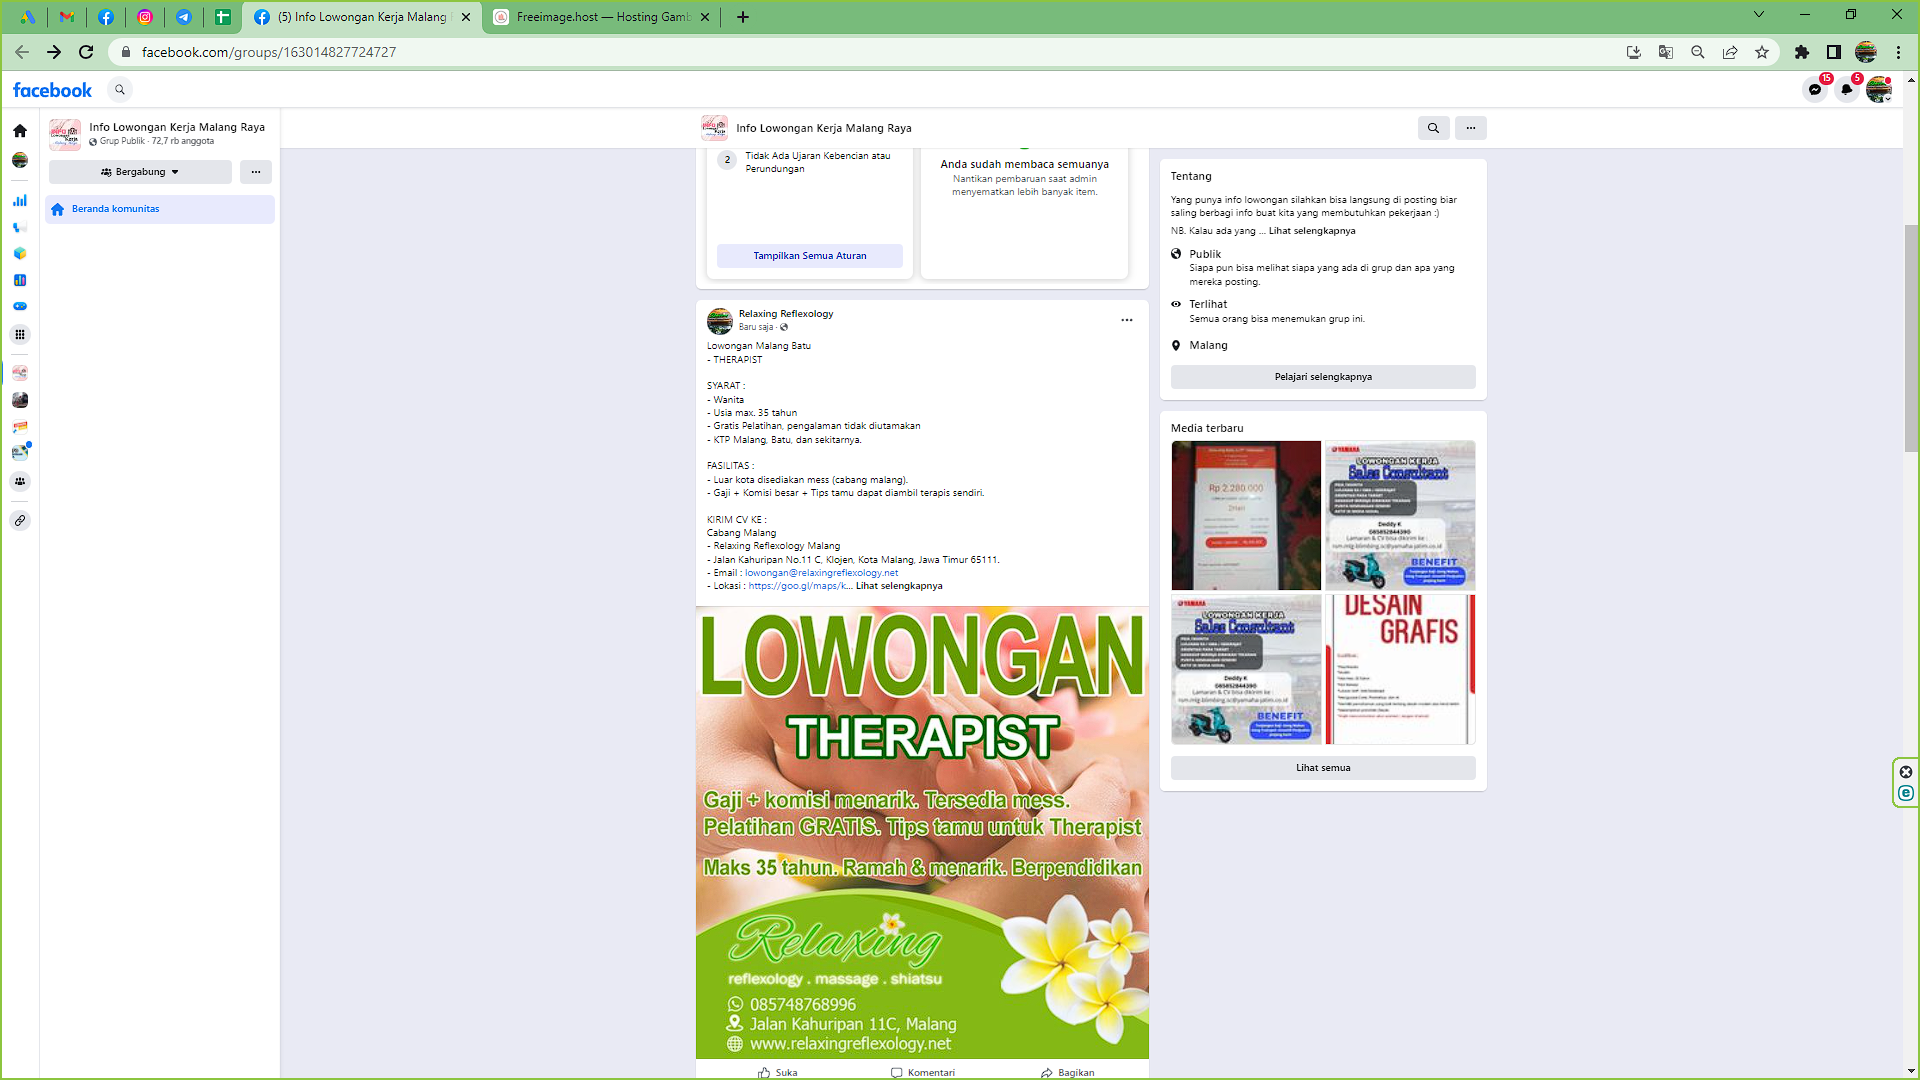1920x1080 pixels.
Task: Open group options next to Bergabung
Action: pos(256,172)
